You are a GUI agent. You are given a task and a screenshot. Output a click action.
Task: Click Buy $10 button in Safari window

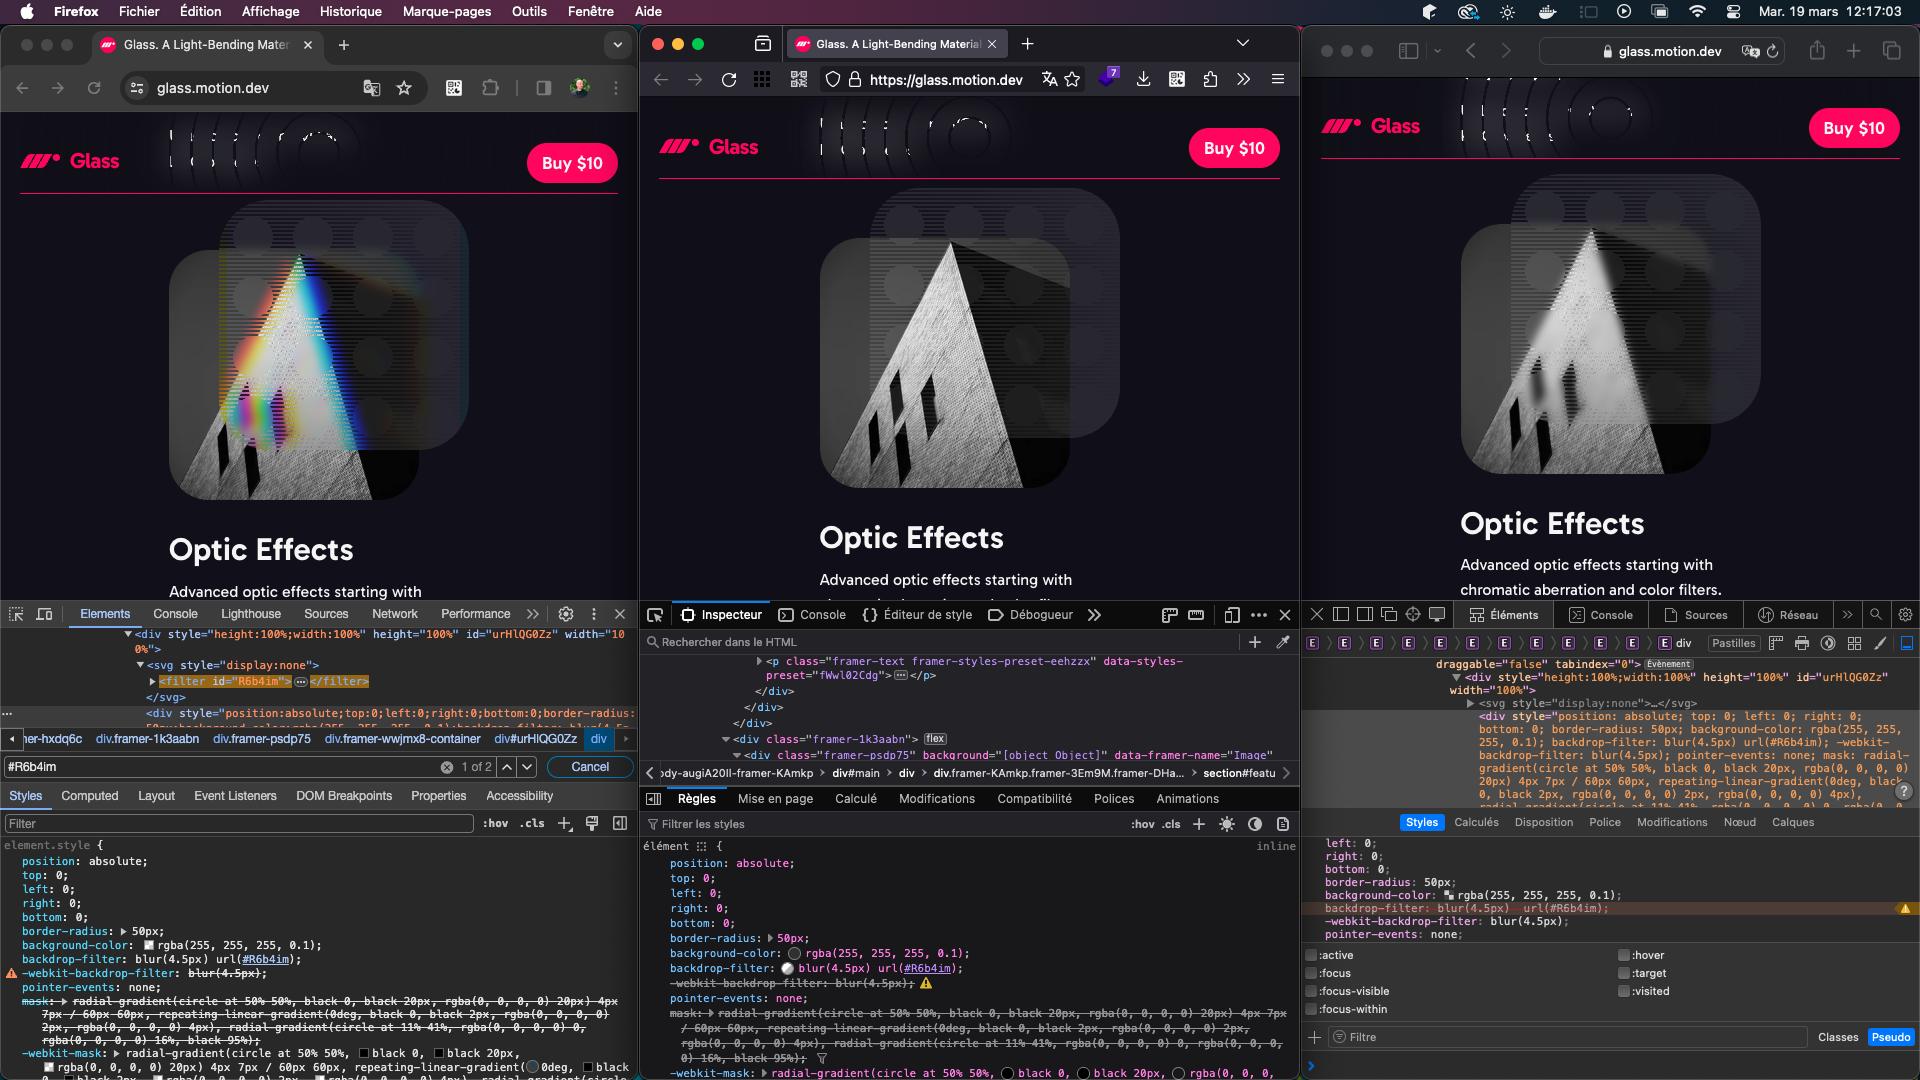(1854, 128)
